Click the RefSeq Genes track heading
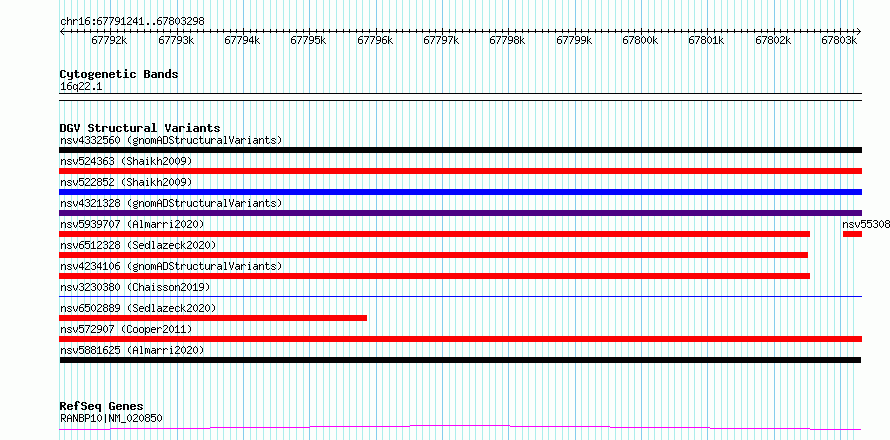The height and width of the screenshot is (440, 890). 102,407
